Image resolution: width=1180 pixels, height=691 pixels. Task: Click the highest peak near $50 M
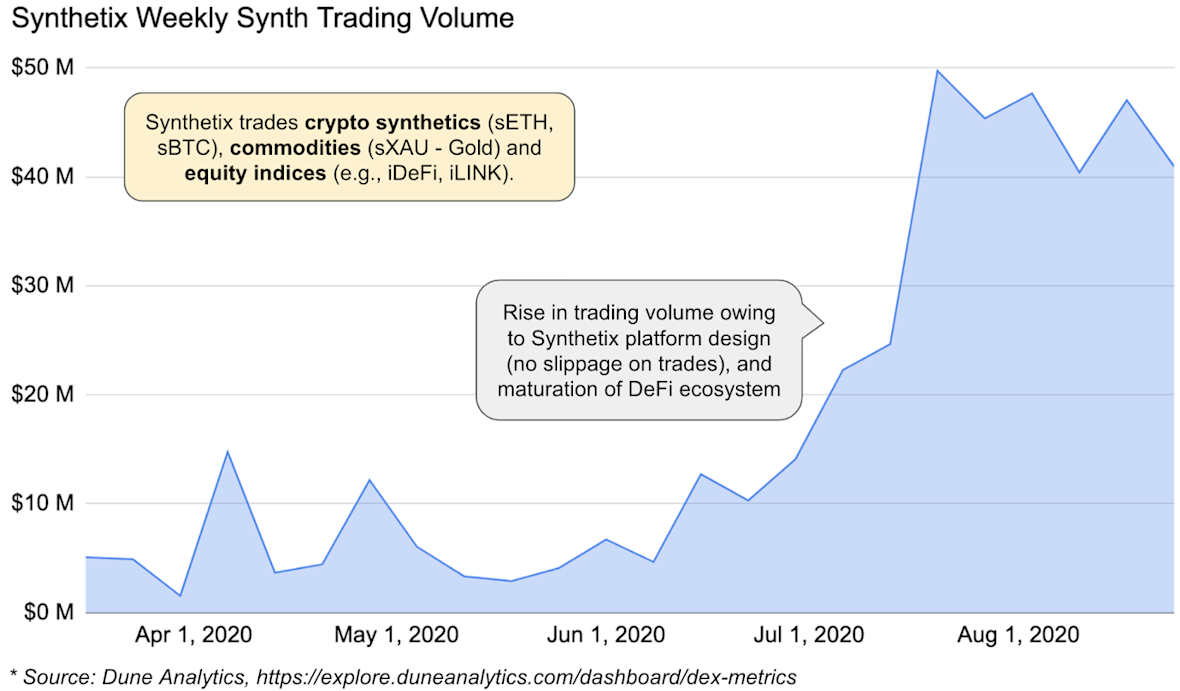tap(937, 71)
